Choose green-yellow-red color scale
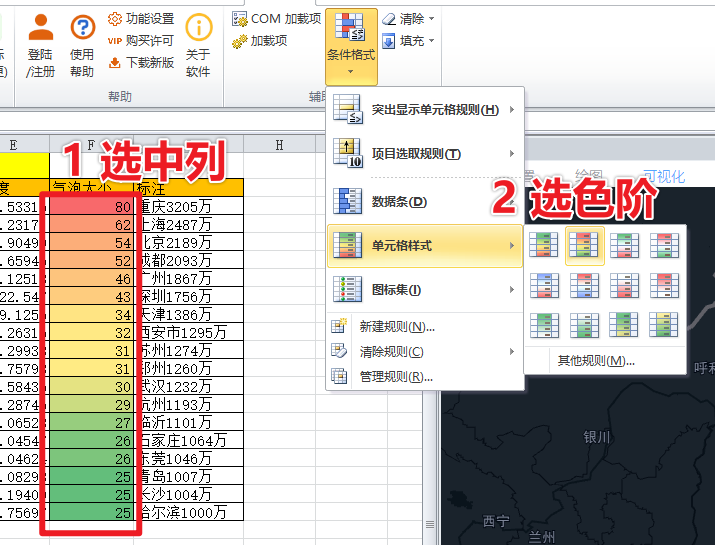The height and width of the screenshot is (545, 715). tap(544, 245)
